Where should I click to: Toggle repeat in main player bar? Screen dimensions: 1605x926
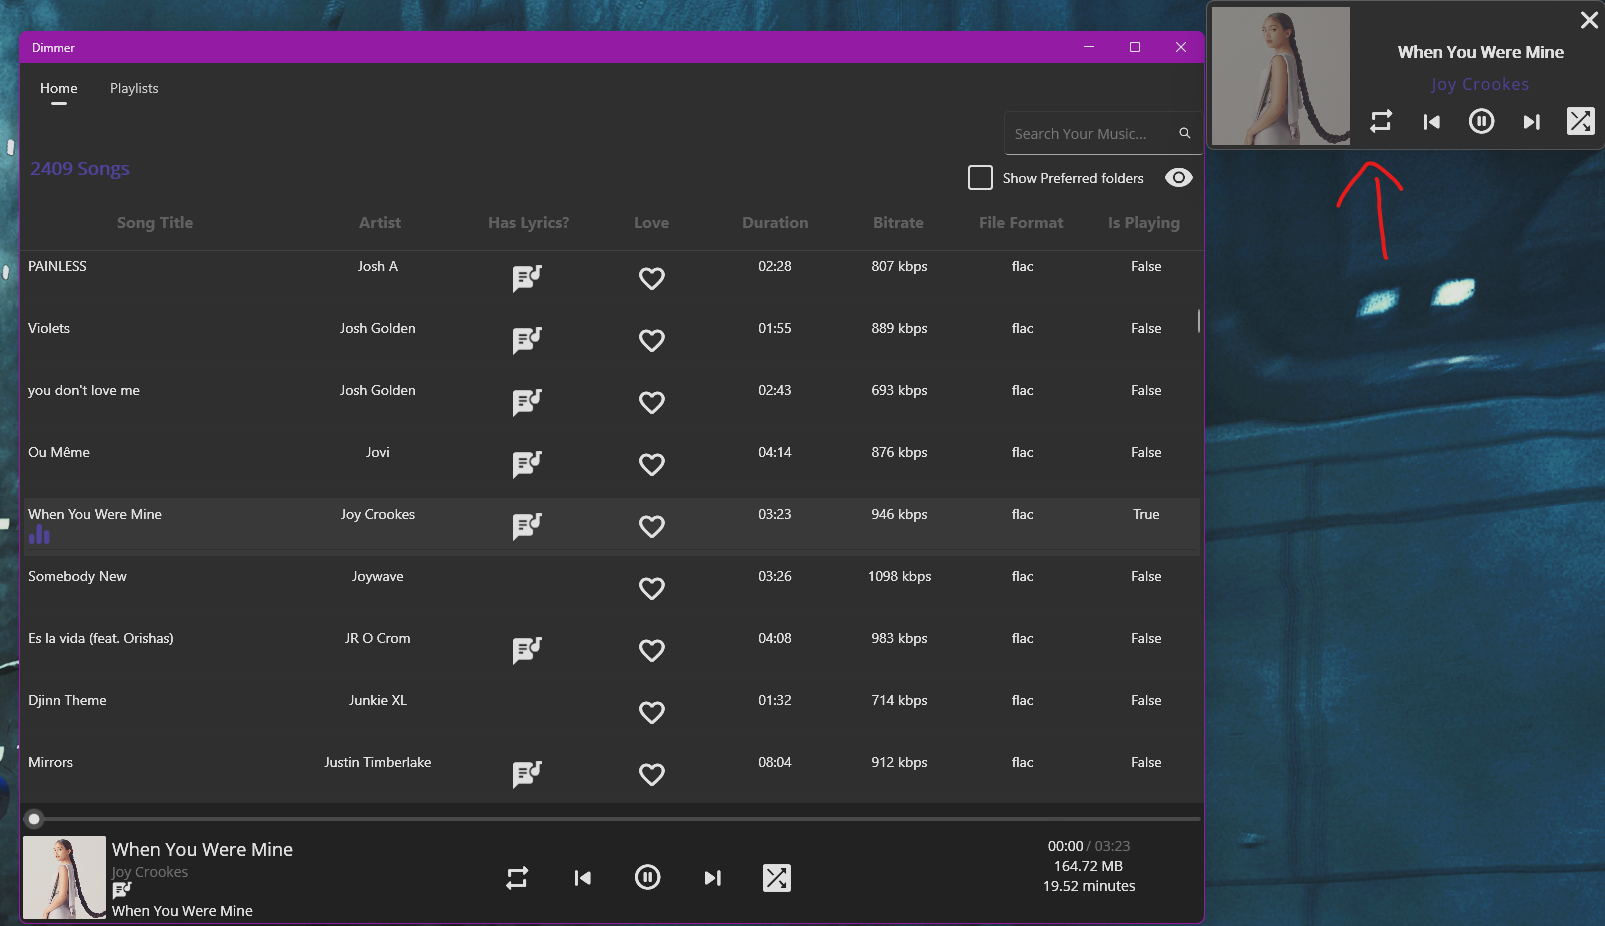tap(517, 878)
